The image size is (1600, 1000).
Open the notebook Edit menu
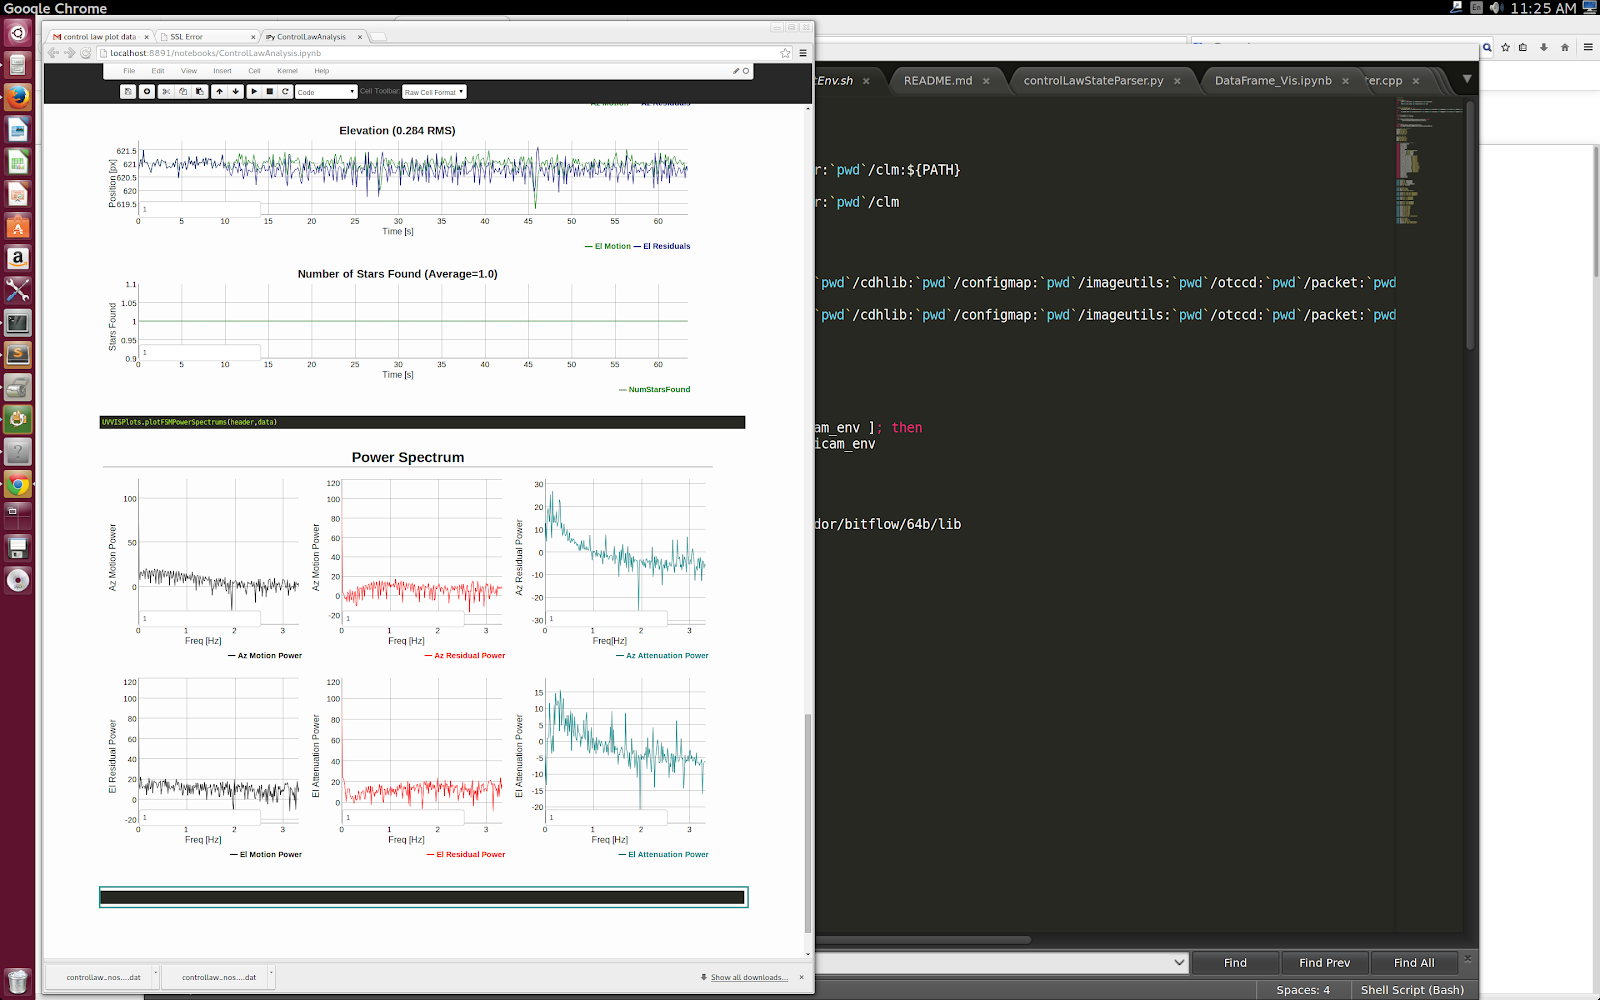click(158, 71)
